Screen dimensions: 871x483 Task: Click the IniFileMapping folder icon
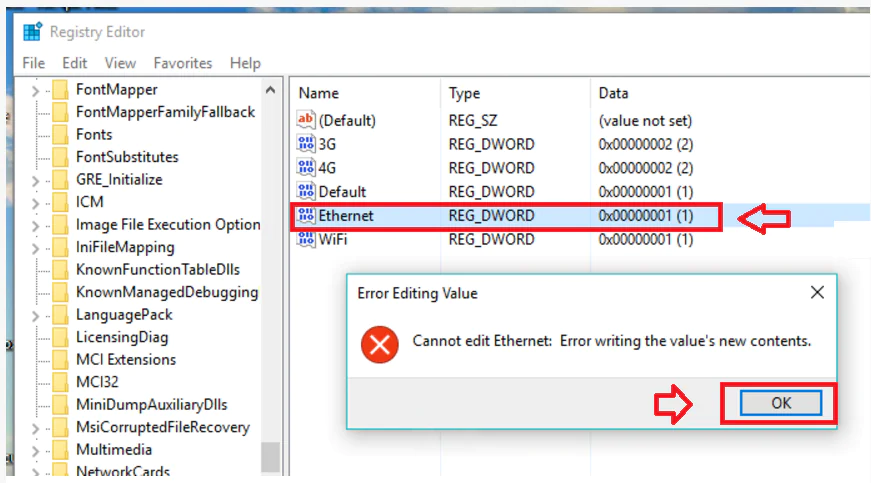pyautogui.click(x=60, y=247)
